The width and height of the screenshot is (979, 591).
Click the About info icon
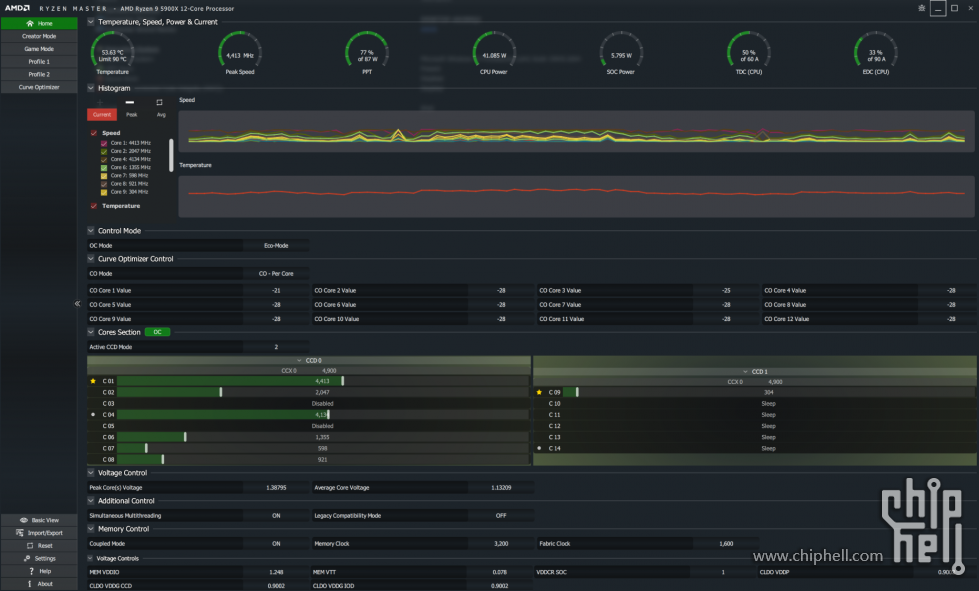coord(29,584)
